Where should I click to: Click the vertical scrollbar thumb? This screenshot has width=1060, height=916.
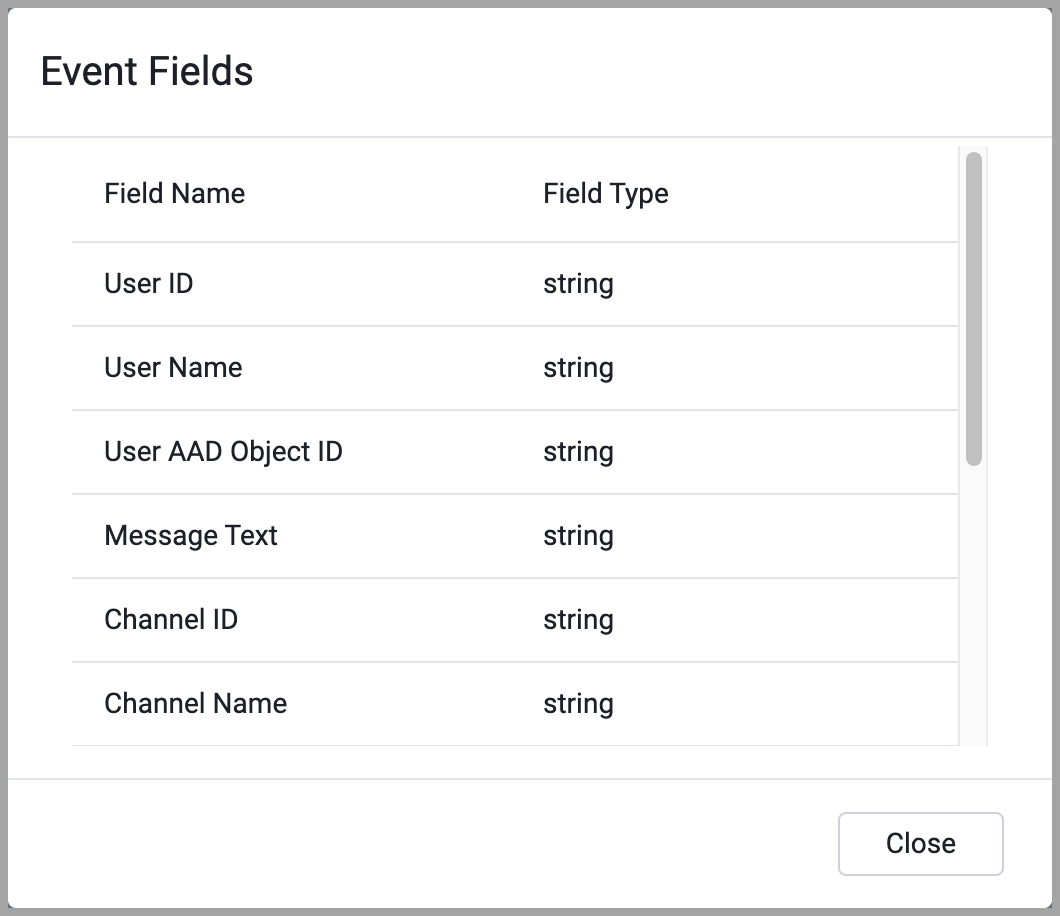coord(973,308)
